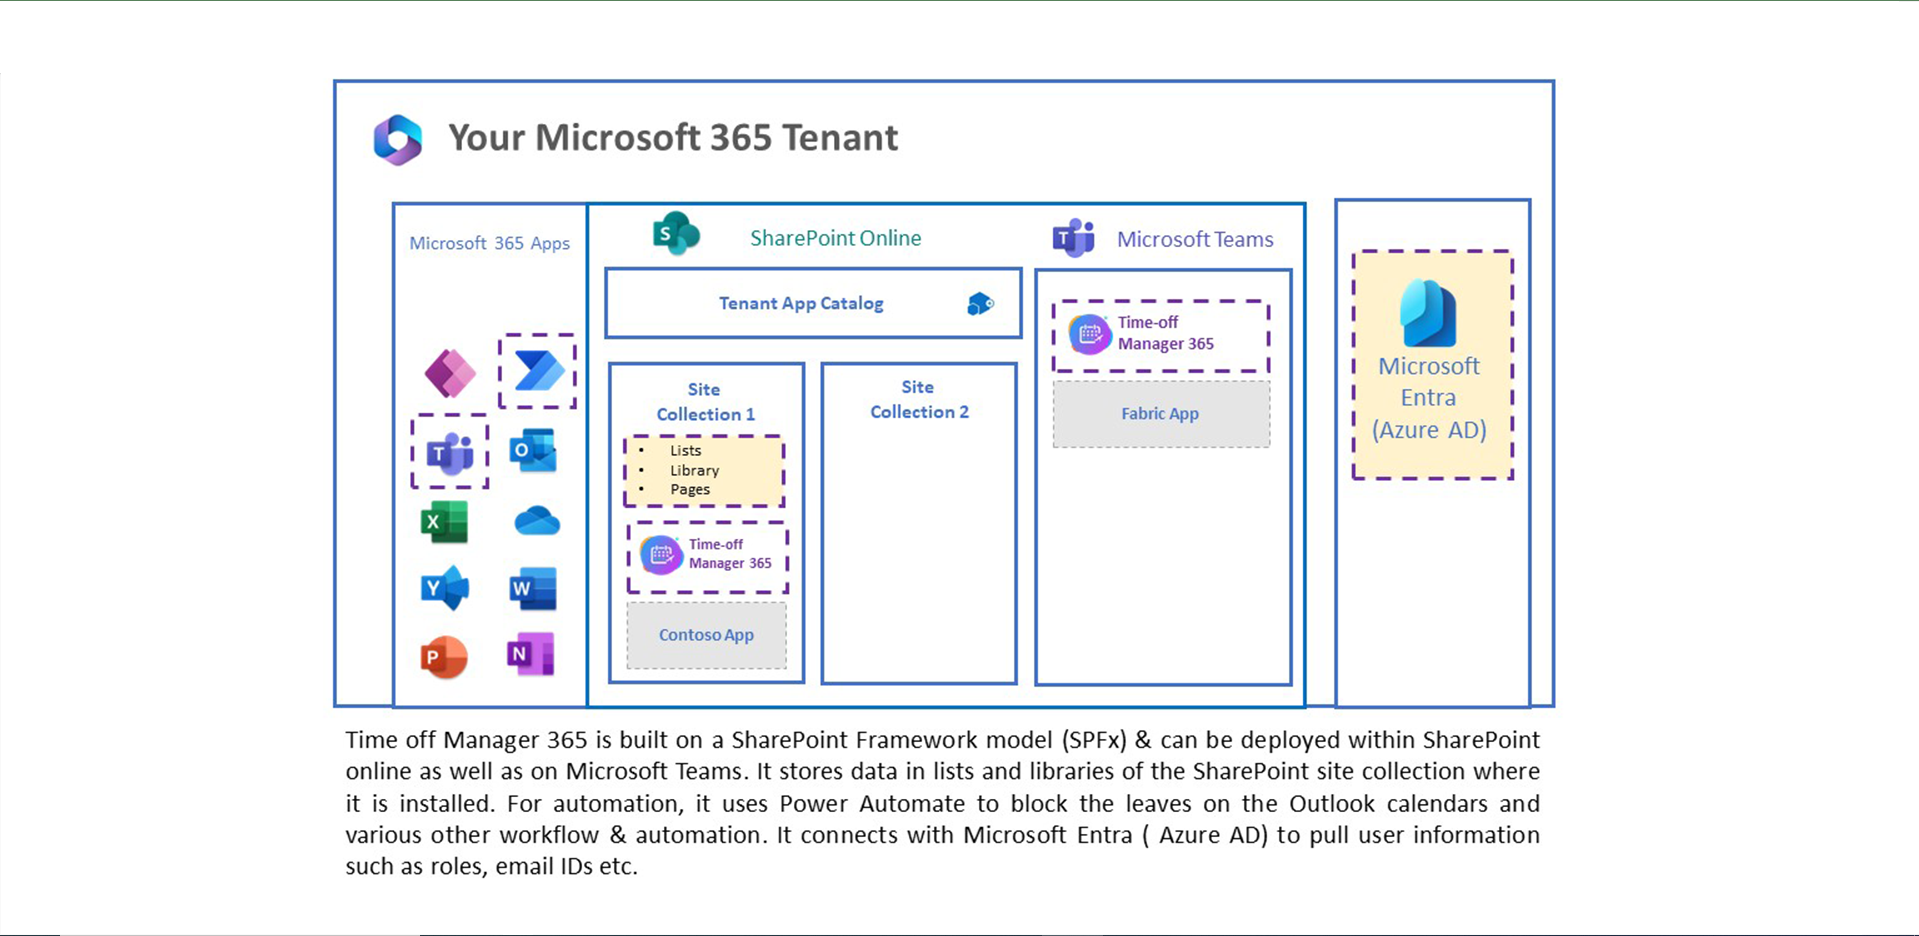The image size is (1919, 936).
Task: Click the Outlook icon
Action: 533,450
